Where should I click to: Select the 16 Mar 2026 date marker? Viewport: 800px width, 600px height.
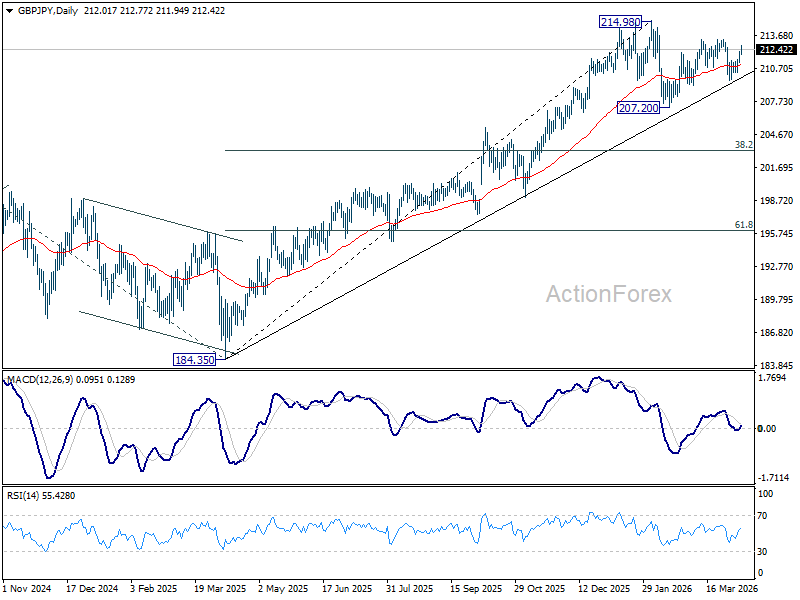point(732,588)
